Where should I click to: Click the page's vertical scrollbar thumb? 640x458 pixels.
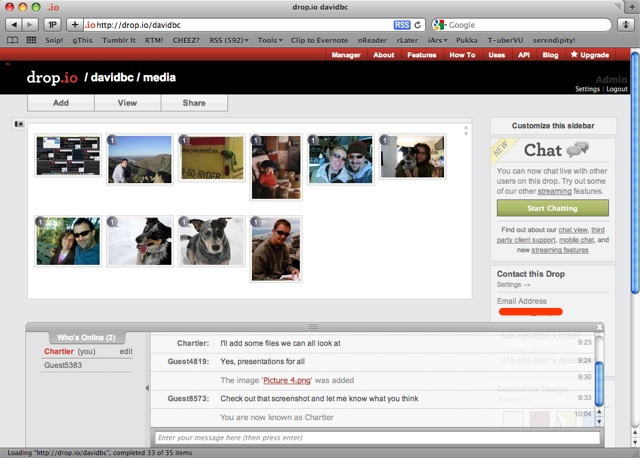point(635,173)
